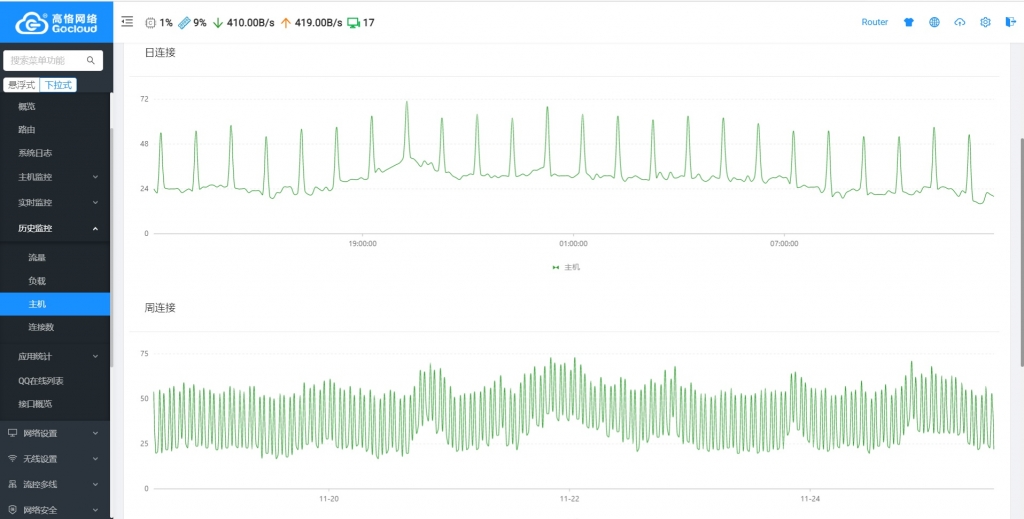Image resolution: width=1024 pixels, height=519 pixels.
Task: Click the page vertical scrollbar
Action: tap(1020, 250)
